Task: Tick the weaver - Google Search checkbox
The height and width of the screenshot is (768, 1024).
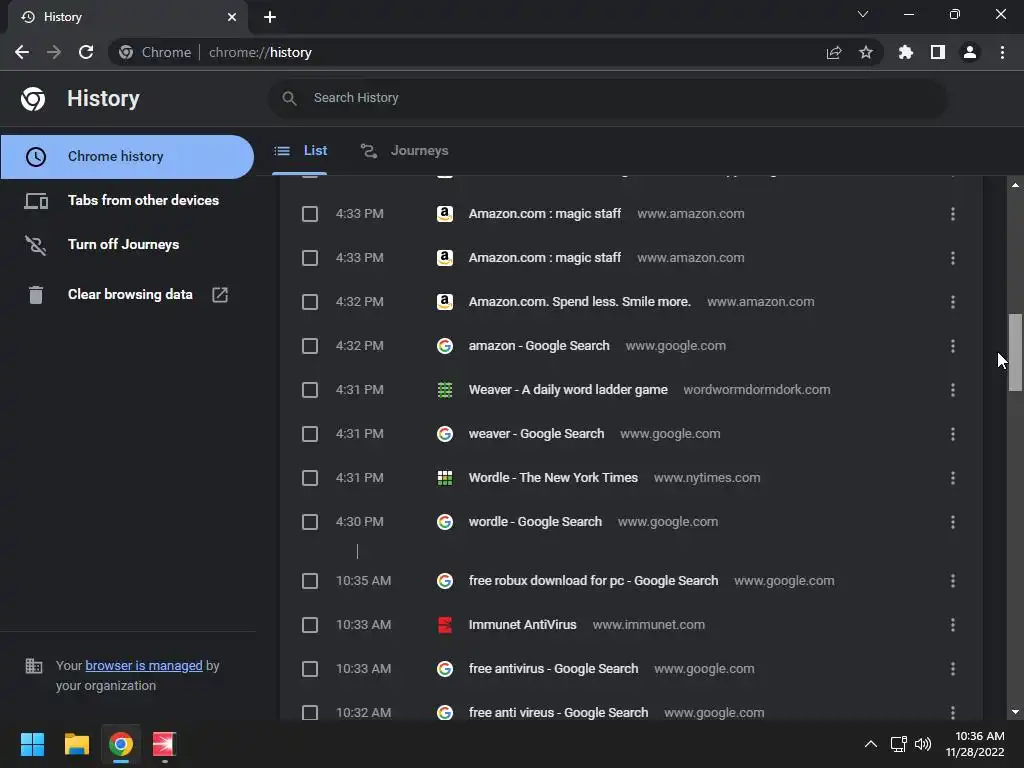Action: click(x=310, y=434)
